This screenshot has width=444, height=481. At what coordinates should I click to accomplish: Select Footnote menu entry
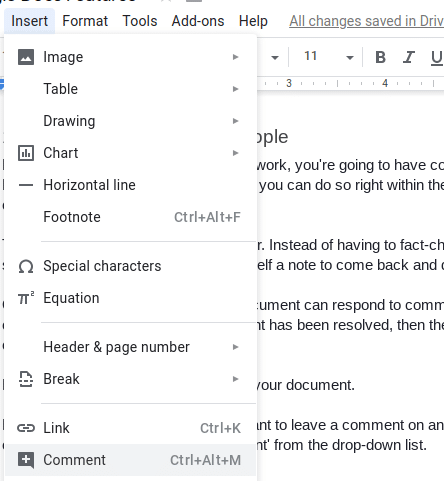click(x=130, y=217)
